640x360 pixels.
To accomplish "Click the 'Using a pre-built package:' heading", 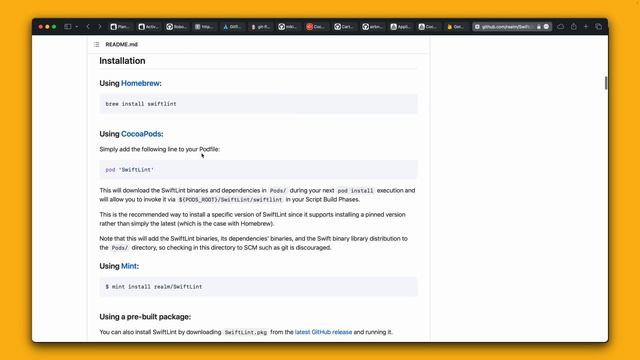I will (x=145, y=317).
